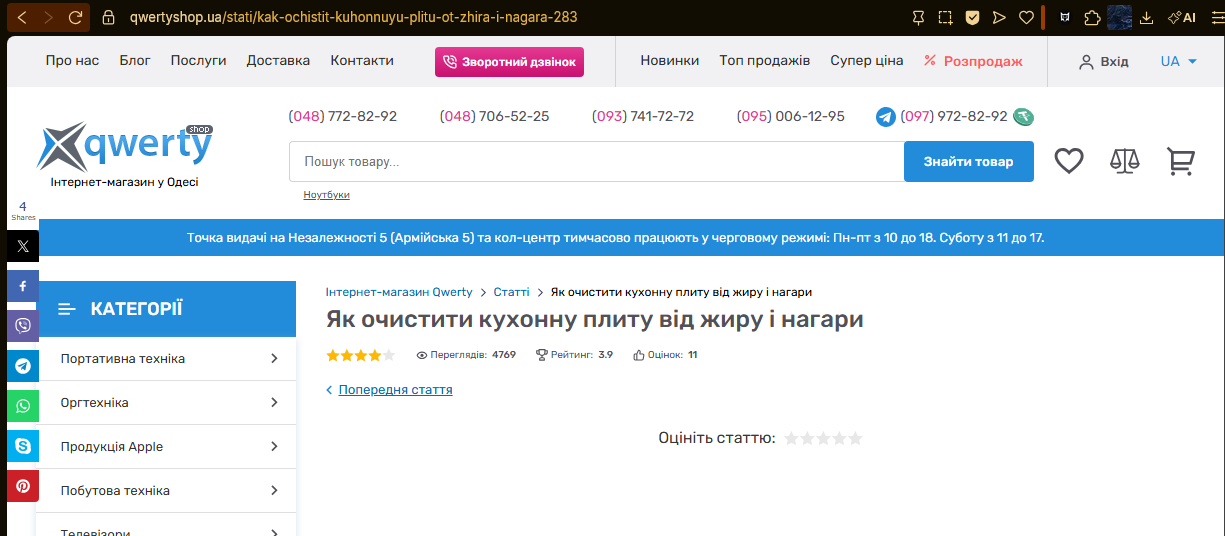Click the padlock site-info icon
The width and height of the screenshot is (1225, 536).
click(109, 17)
